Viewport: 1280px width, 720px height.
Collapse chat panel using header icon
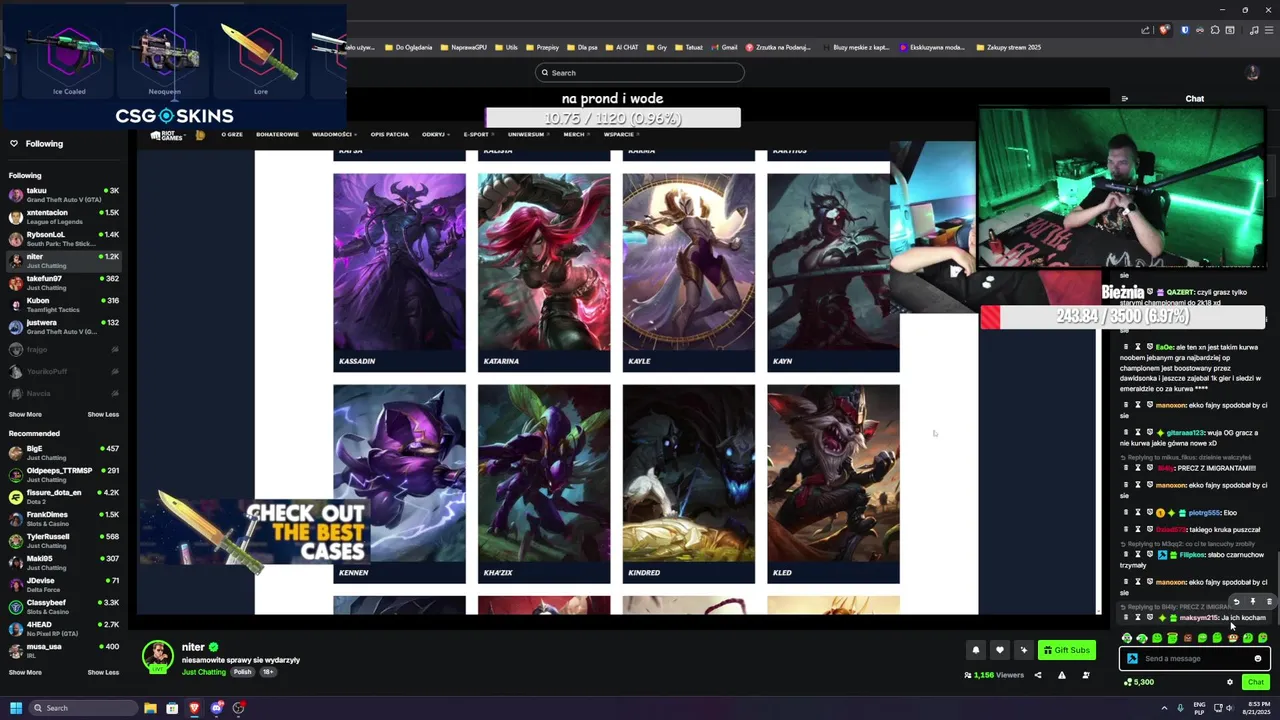pos(1124,99)
